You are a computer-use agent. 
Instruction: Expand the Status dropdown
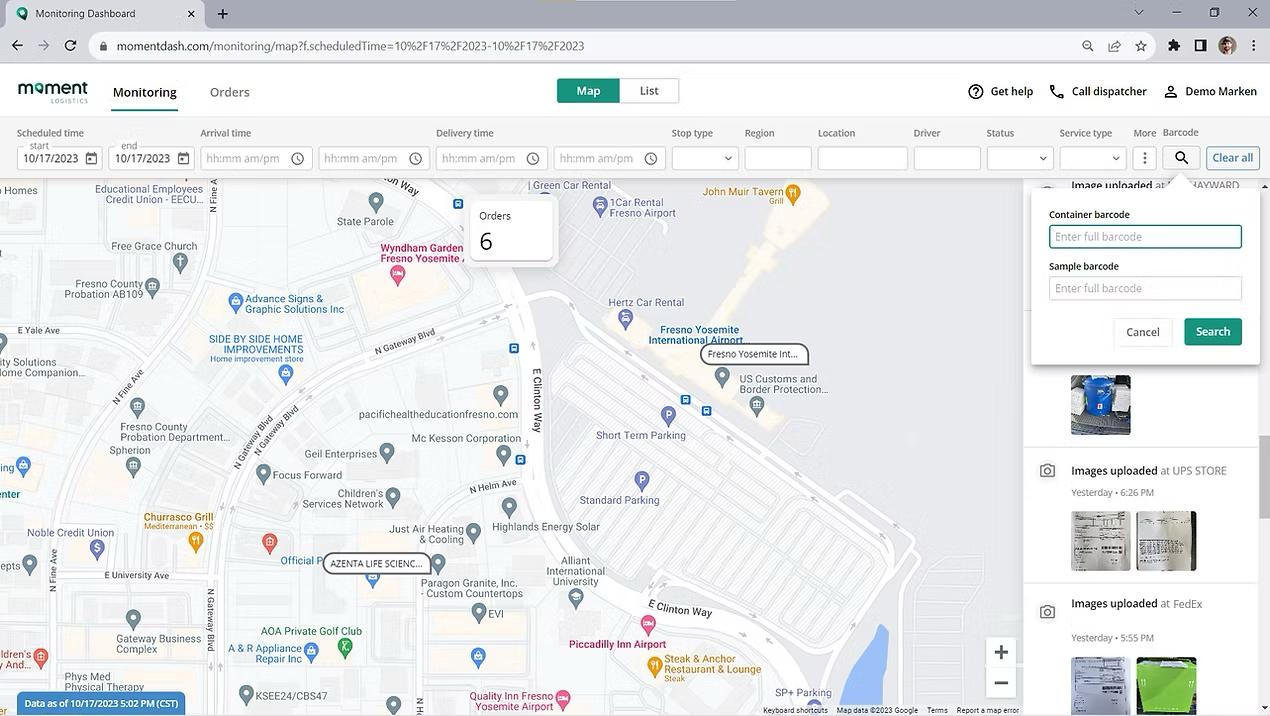(1019, 158)
